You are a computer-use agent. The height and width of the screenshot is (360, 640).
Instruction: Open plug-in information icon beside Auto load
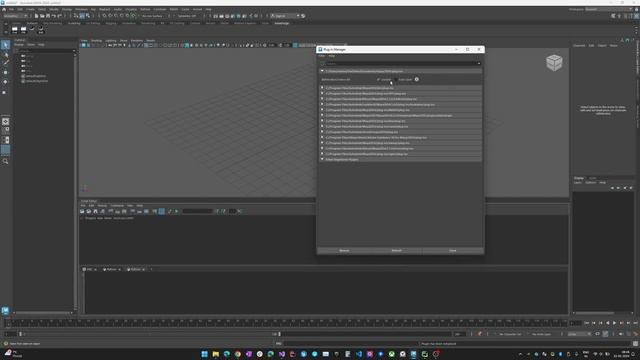pos(417,79)
